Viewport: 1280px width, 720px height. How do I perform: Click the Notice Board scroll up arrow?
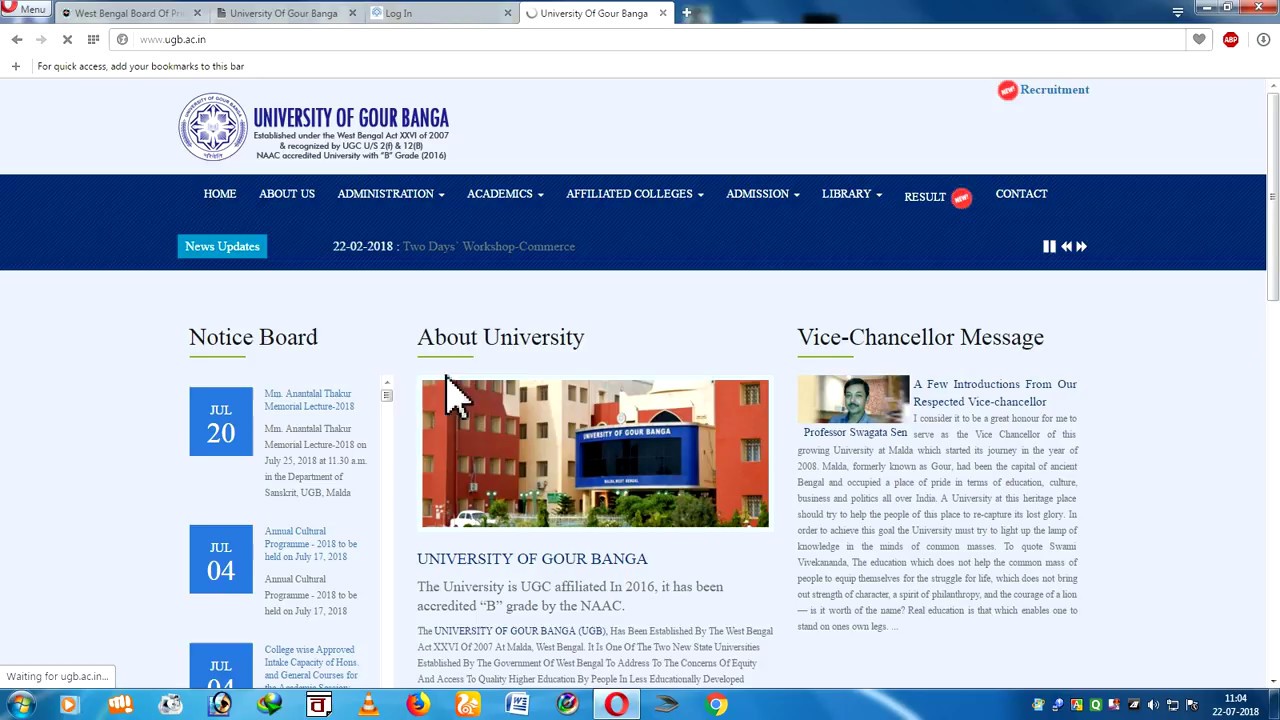(387, 383)
